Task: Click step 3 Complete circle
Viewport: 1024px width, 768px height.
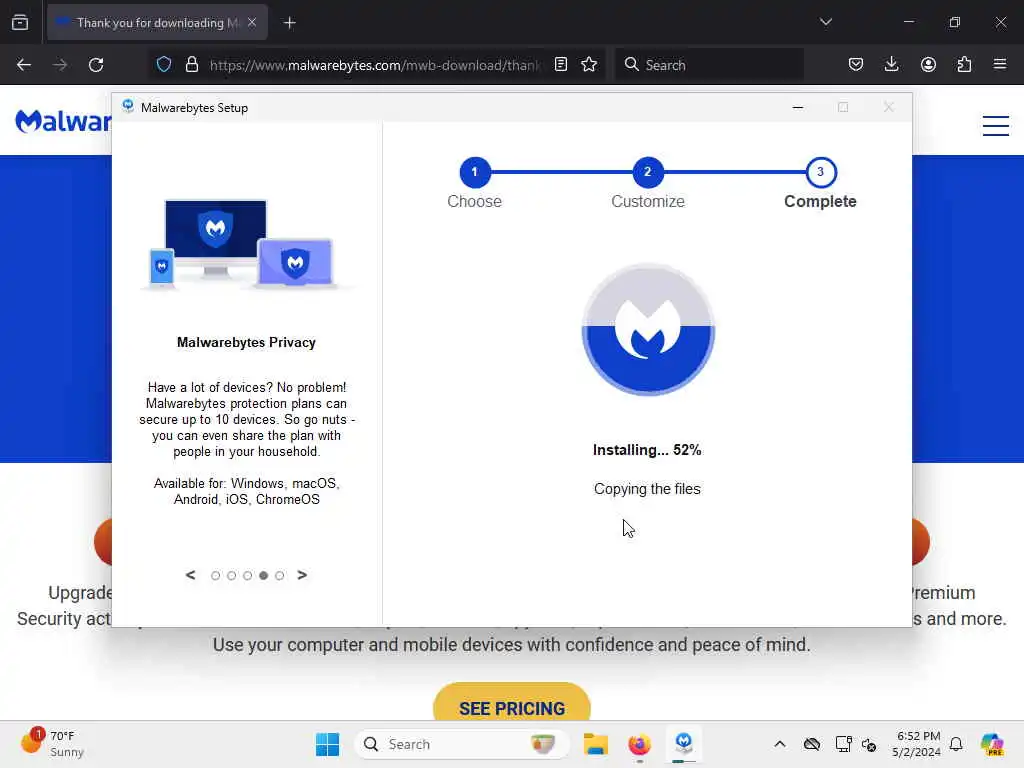Action: tap(820, 172)
